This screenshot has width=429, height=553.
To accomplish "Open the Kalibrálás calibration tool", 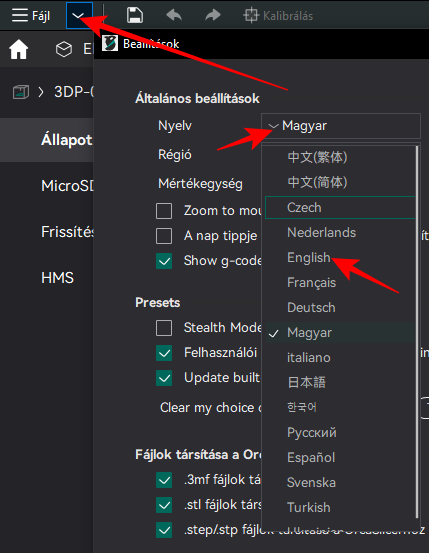I will [x=278, y=16].
